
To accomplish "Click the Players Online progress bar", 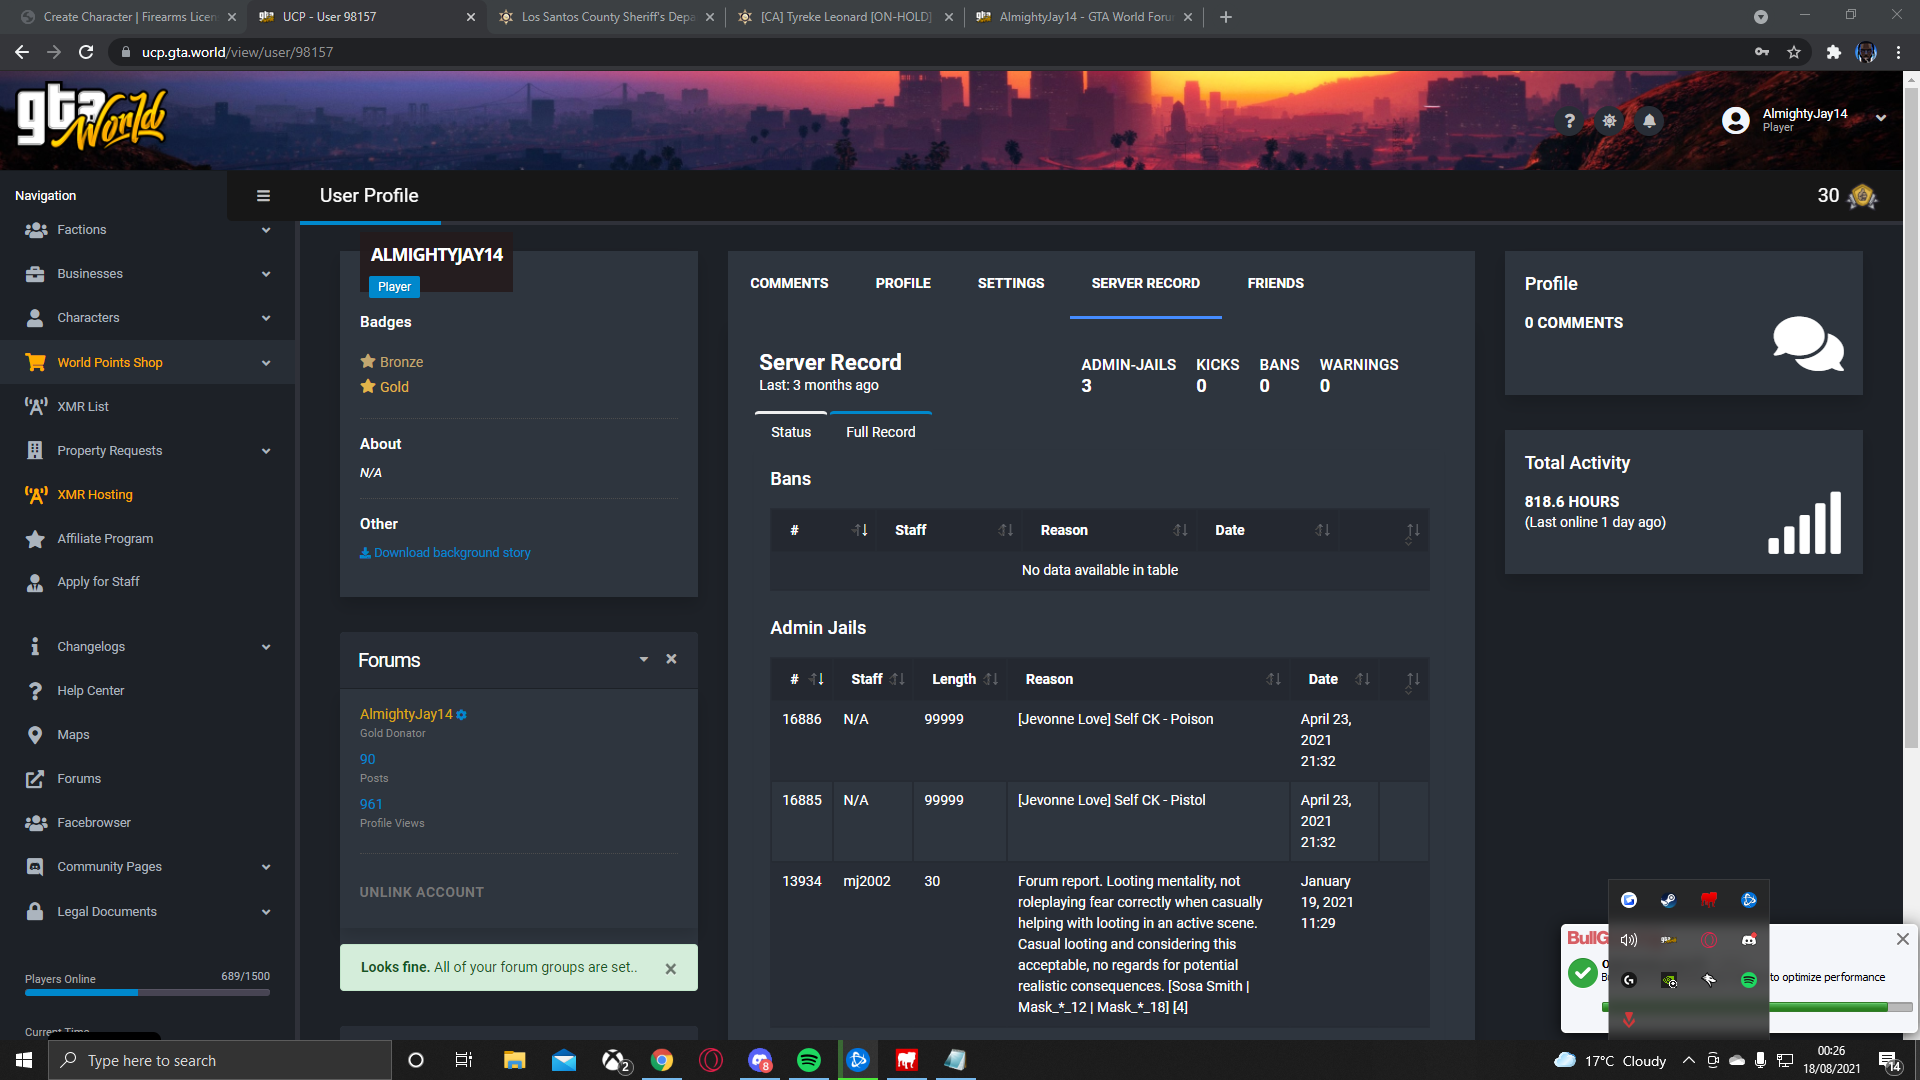I will (147, 993).
